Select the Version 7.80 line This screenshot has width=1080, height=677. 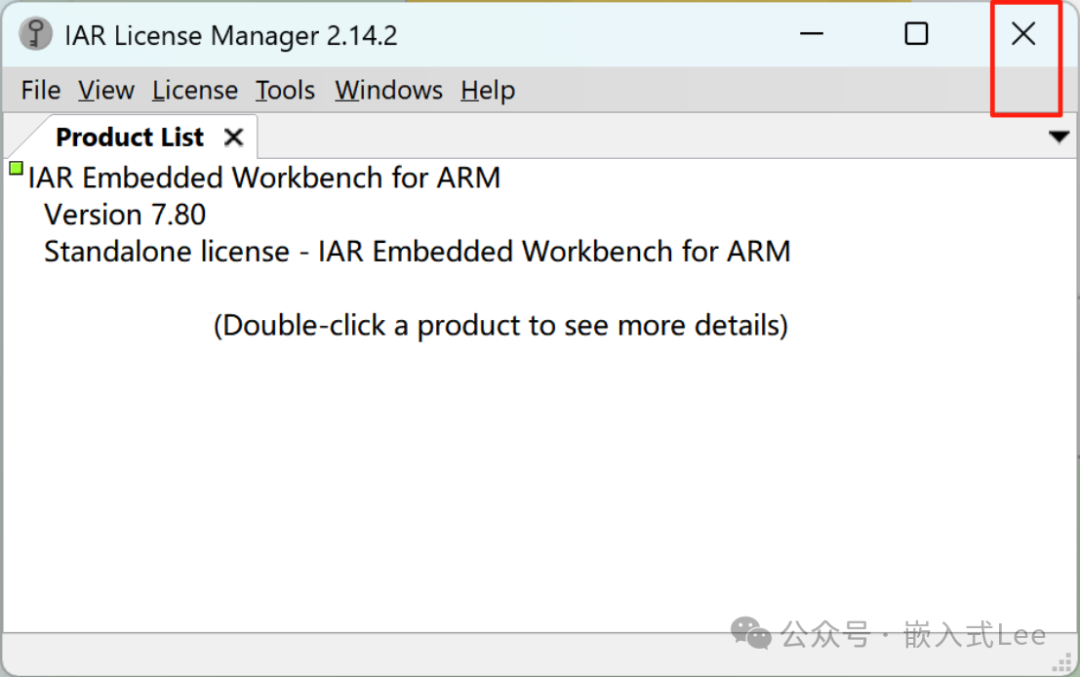click(x=124, y=214)
